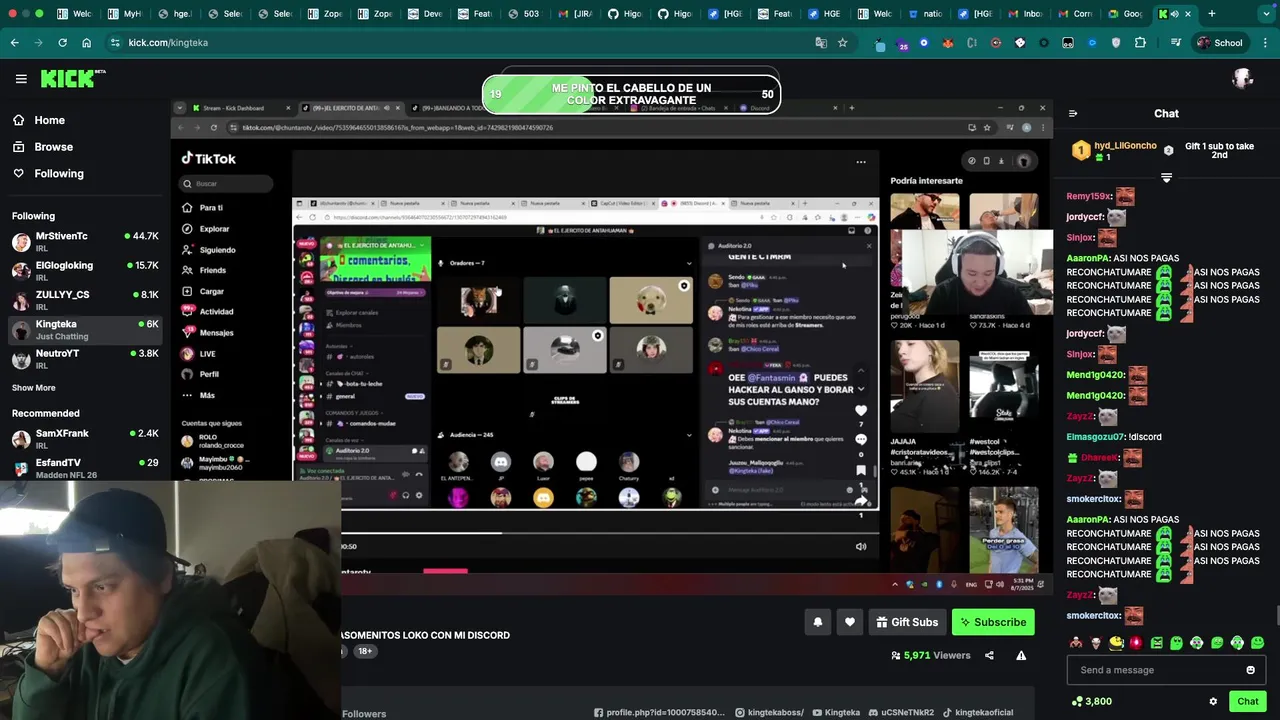The image size is (1280, 720).
Task: Click uCSNeTNkR2 Discord link
Action: [900, 713]
